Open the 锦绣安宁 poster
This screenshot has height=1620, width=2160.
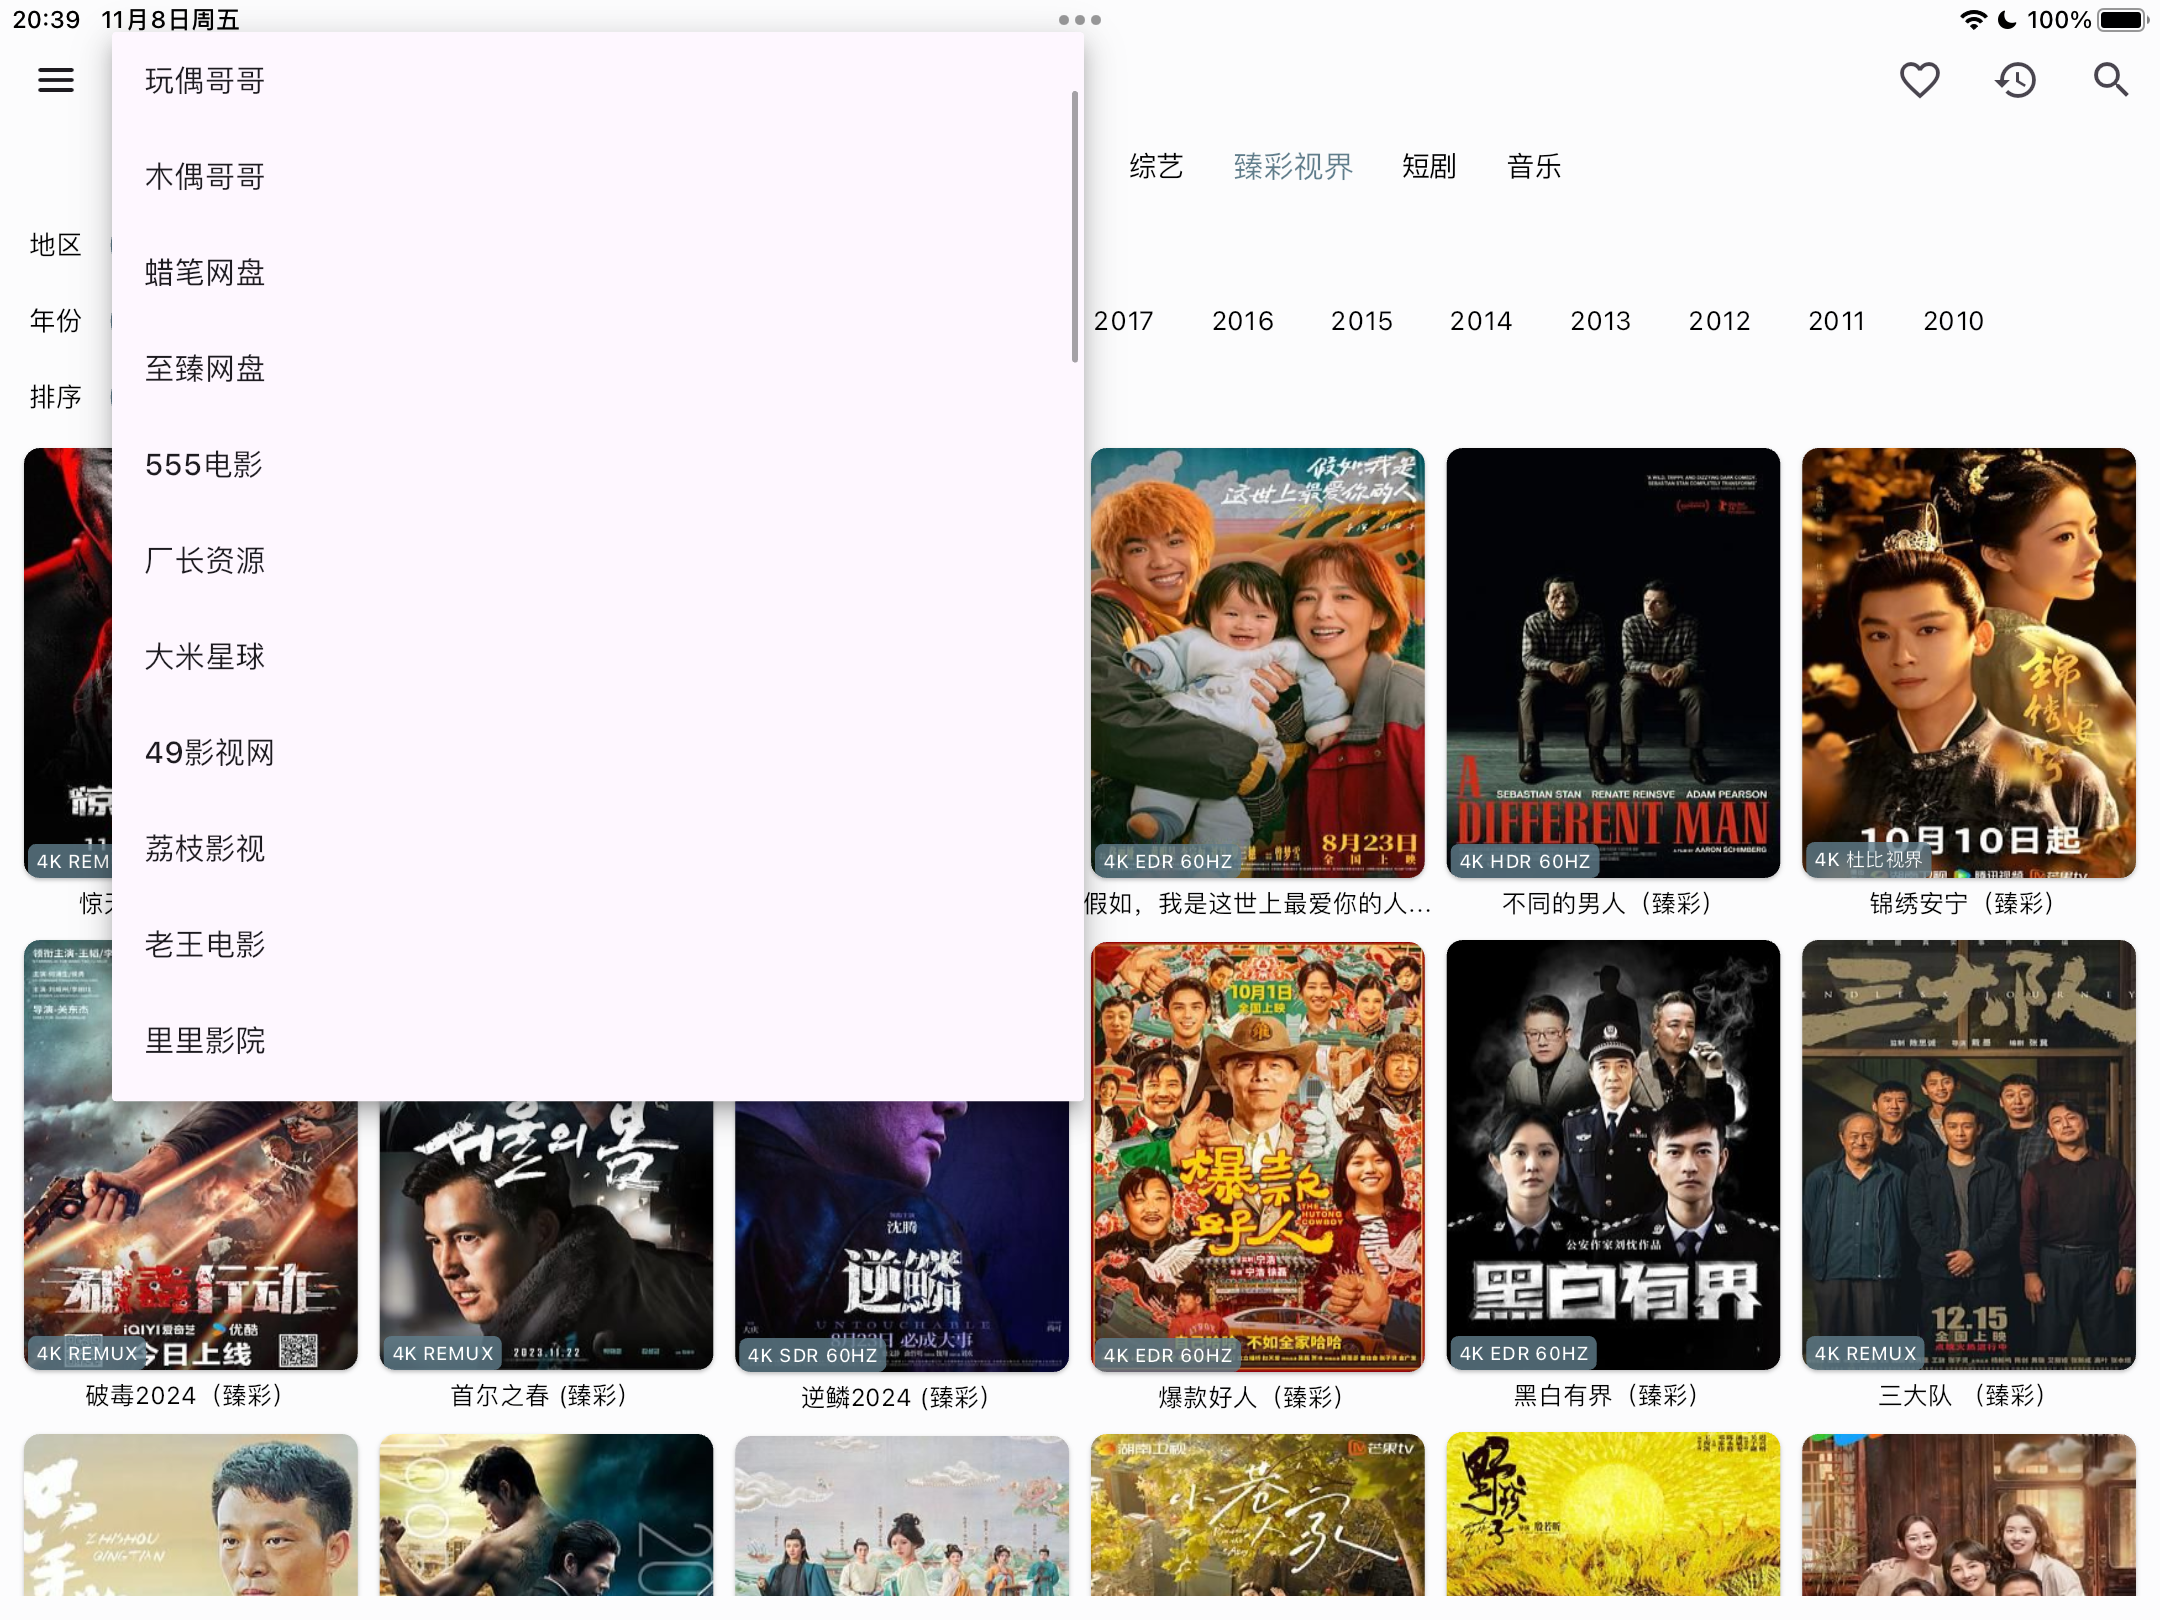coord(1969,663)
